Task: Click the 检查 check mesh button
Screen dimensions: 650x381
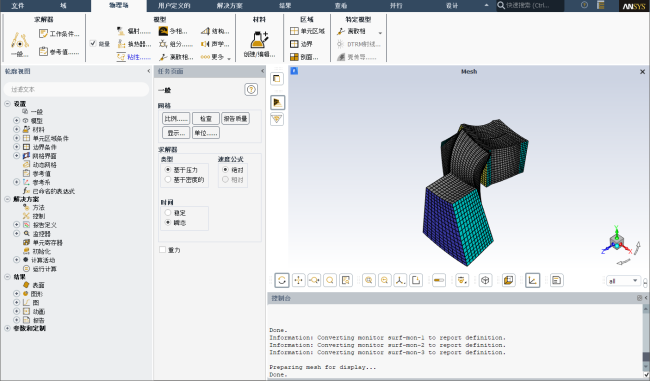Action: [206, 119]
